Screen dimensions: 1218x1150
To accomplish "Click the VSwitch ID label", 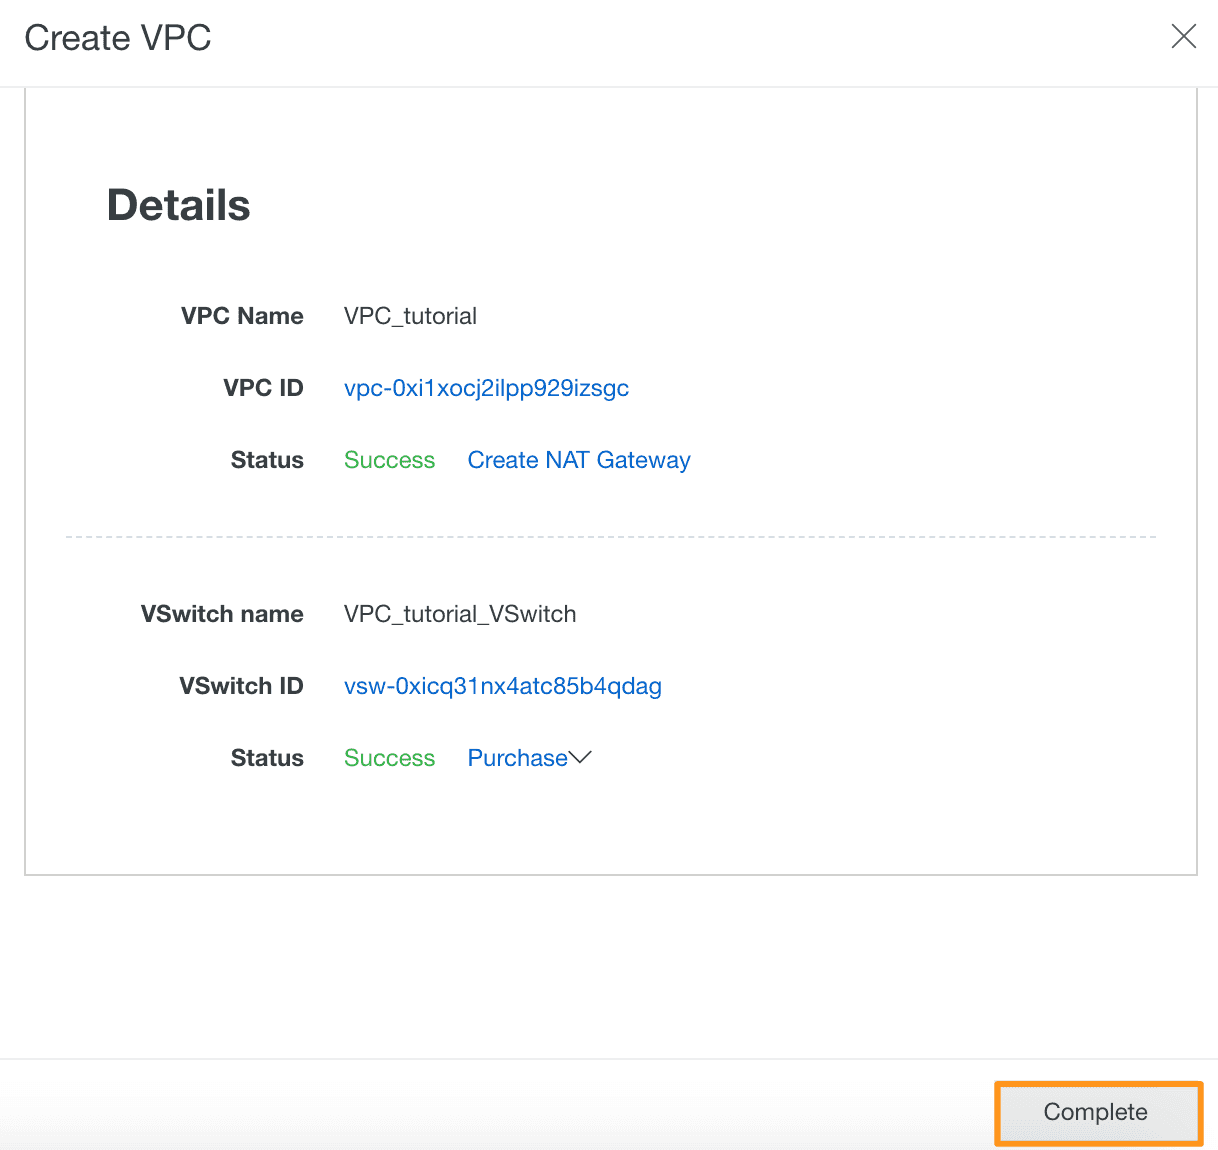I will tap(241, 686).
